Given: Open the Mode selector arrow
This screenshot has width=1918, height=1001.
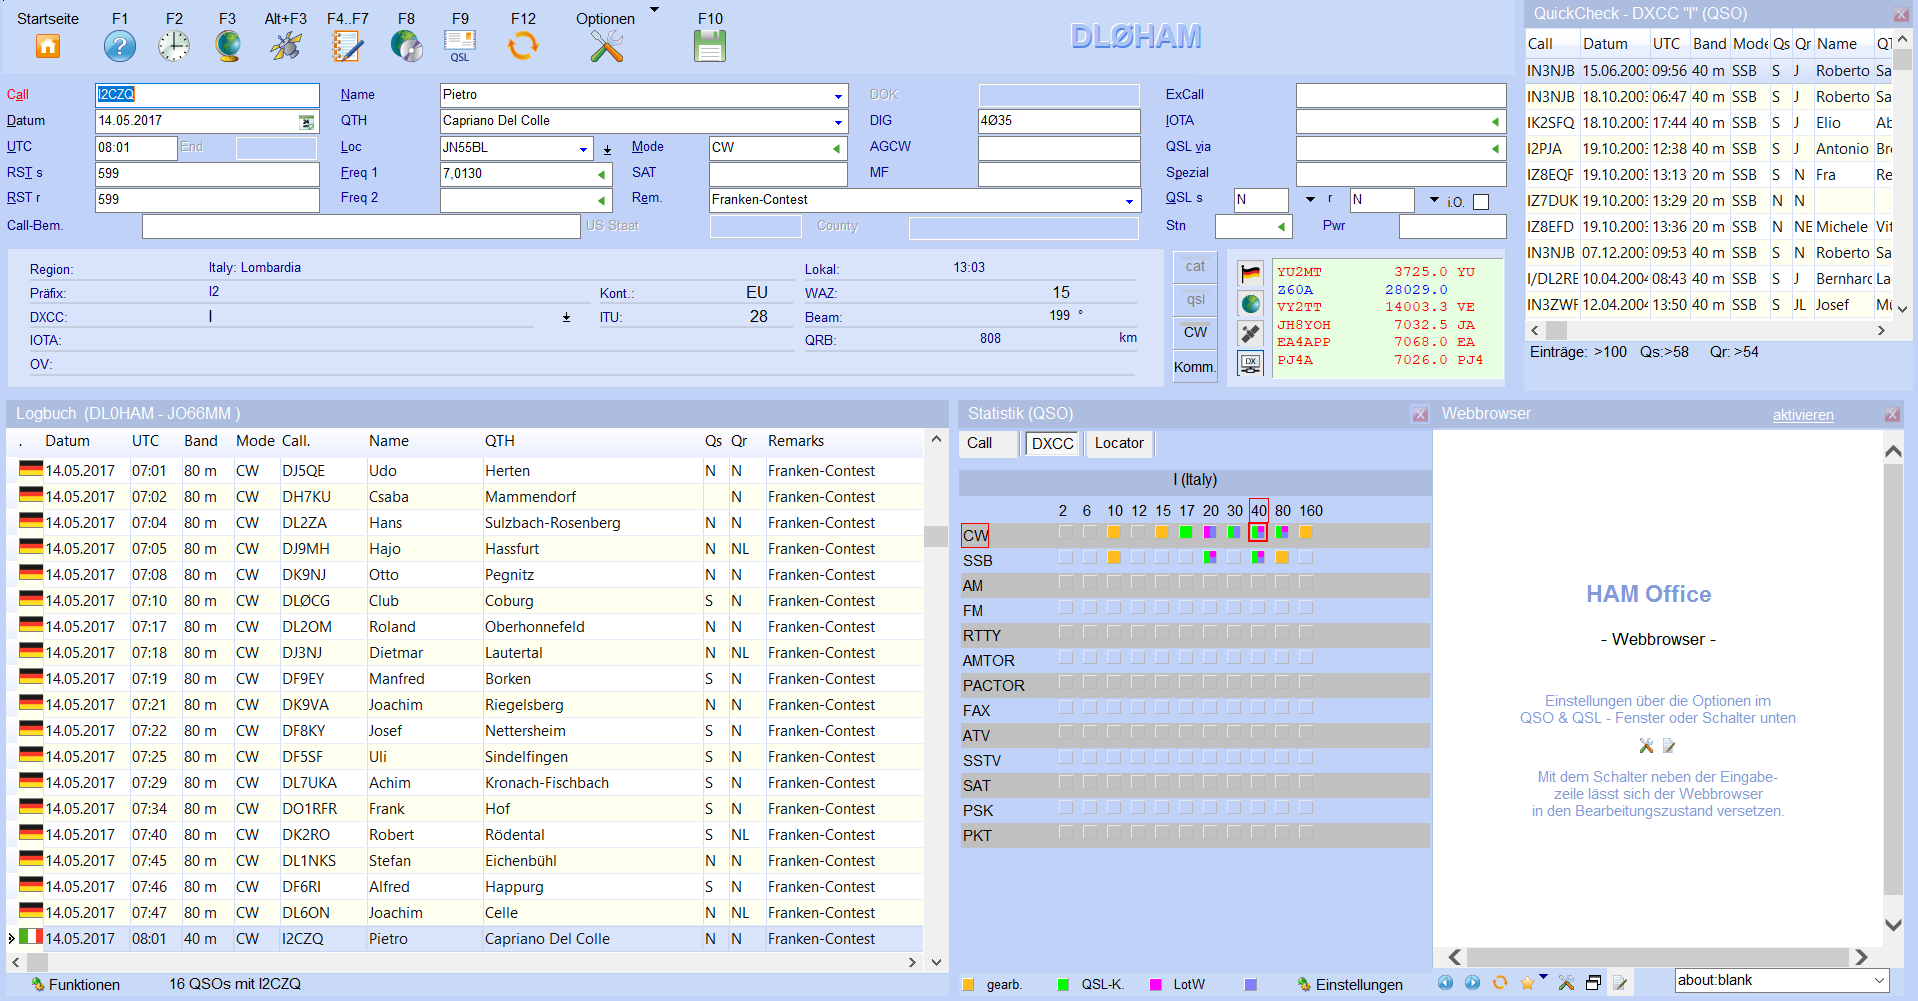Looking at the screenshot, I should pyautogui.click(x=836, y=148).
